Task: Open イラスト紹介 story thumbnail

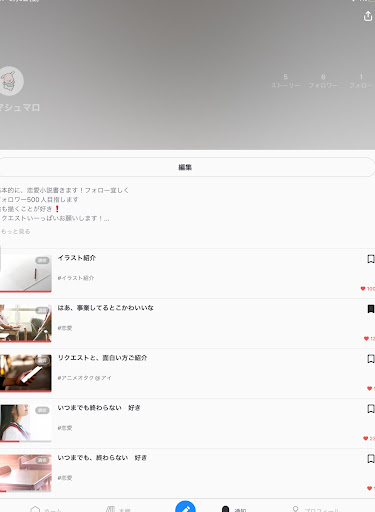Action: point(26,273)
